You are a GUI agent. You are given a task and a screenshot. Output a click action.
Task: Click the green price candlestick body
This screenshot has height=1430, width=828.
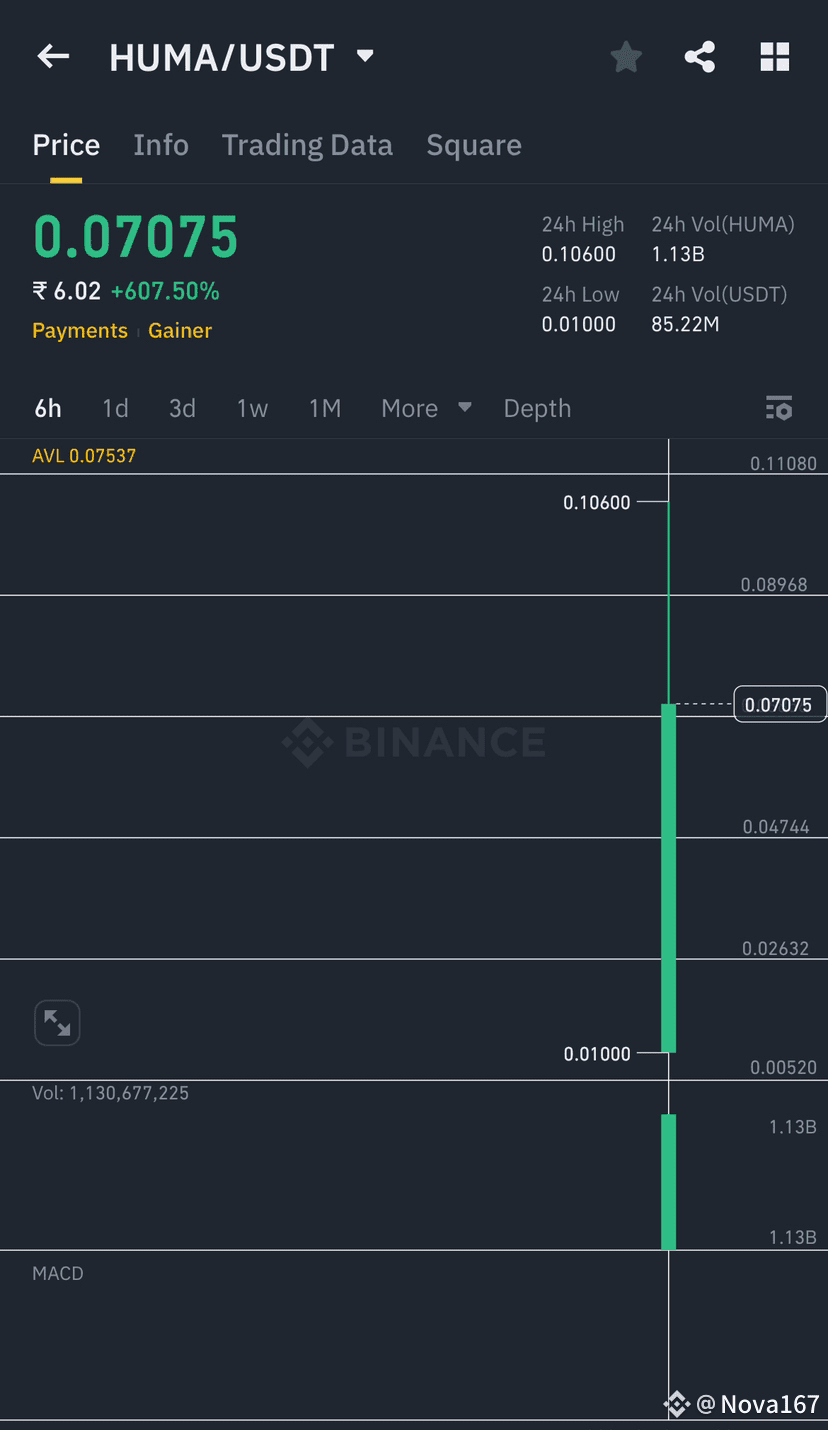669,878
